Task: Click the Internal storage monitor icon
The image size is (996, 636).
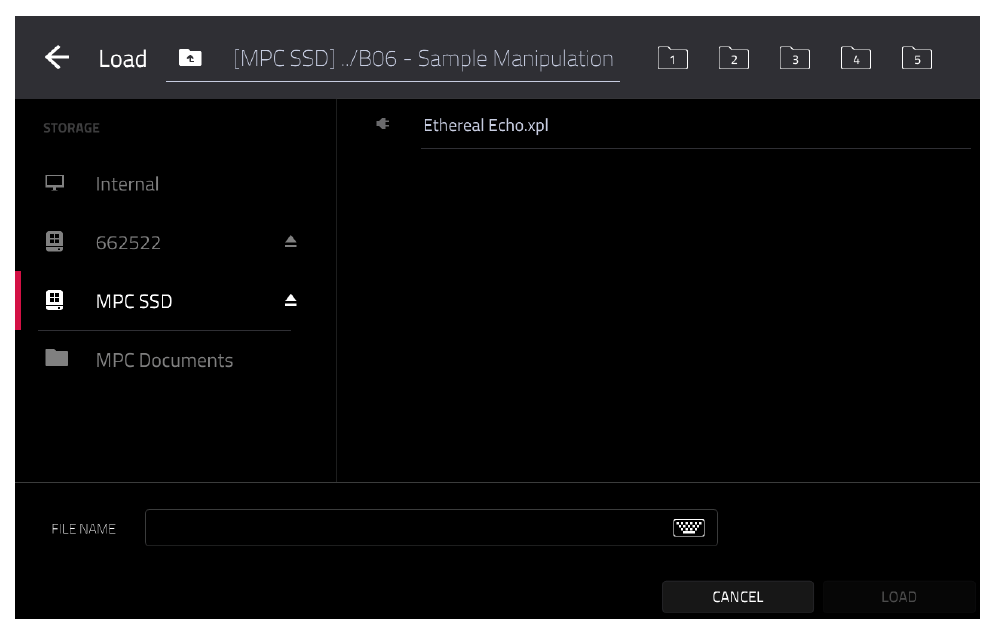Action: (x=55, y=183)
